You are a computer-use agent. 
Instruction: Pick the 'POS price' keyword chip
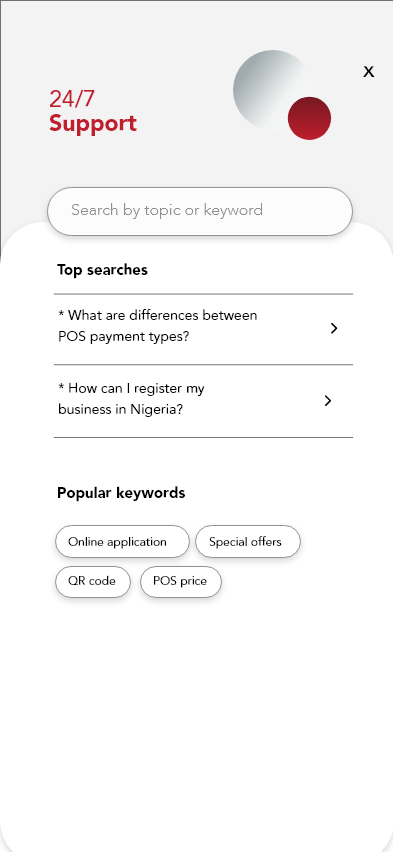(x=181, y=581)
